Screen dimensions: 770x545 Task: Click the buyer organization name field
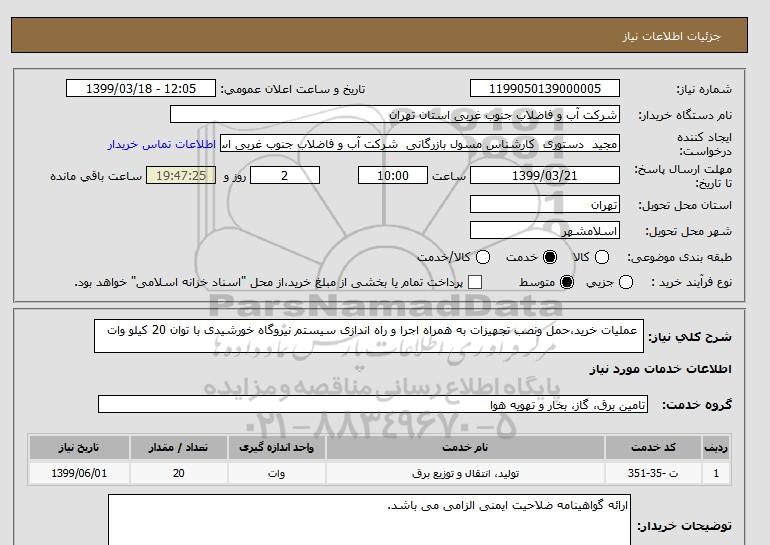coord(395,115)
